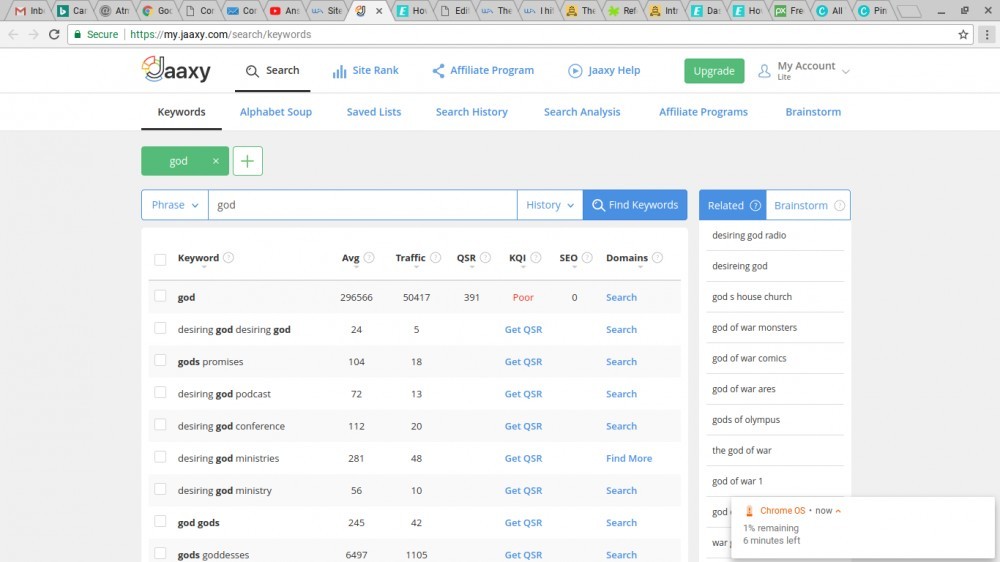Collapse the Chrome OS battery notification
The image size is (1000, 562).
[x=838, y=511]
